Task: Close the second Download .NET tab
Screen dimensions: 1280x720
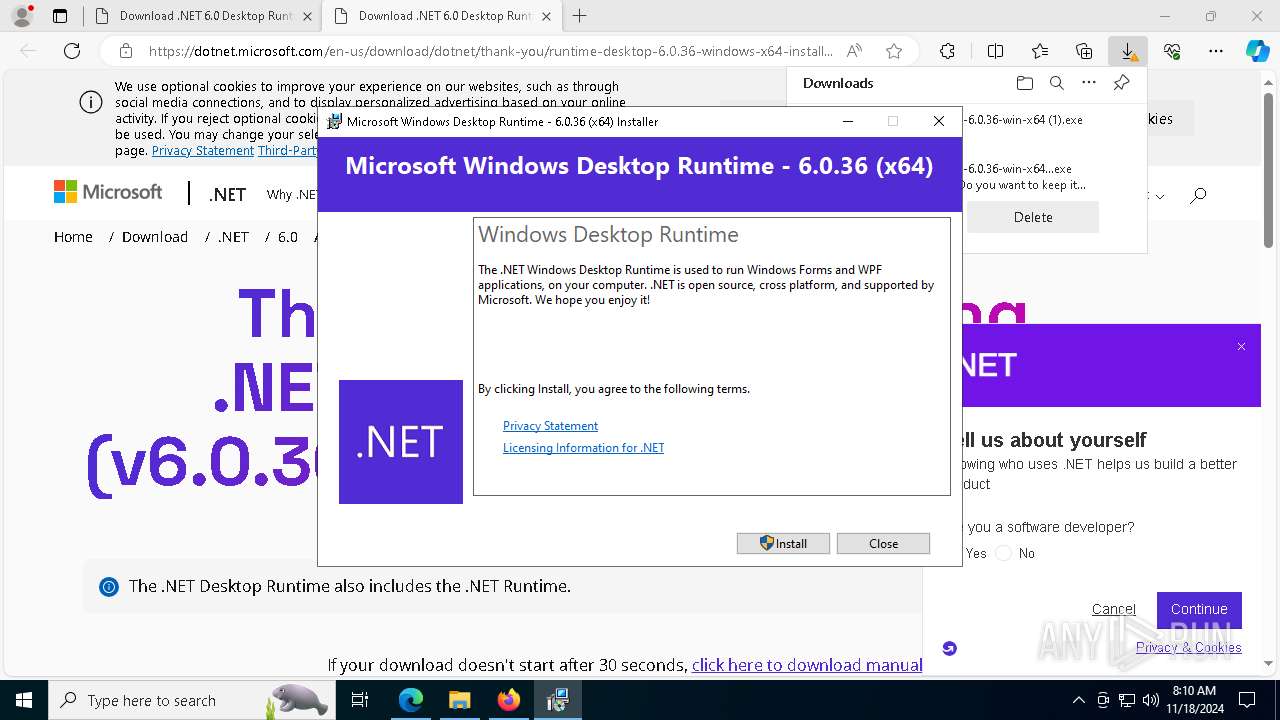Action: (546, 16)
